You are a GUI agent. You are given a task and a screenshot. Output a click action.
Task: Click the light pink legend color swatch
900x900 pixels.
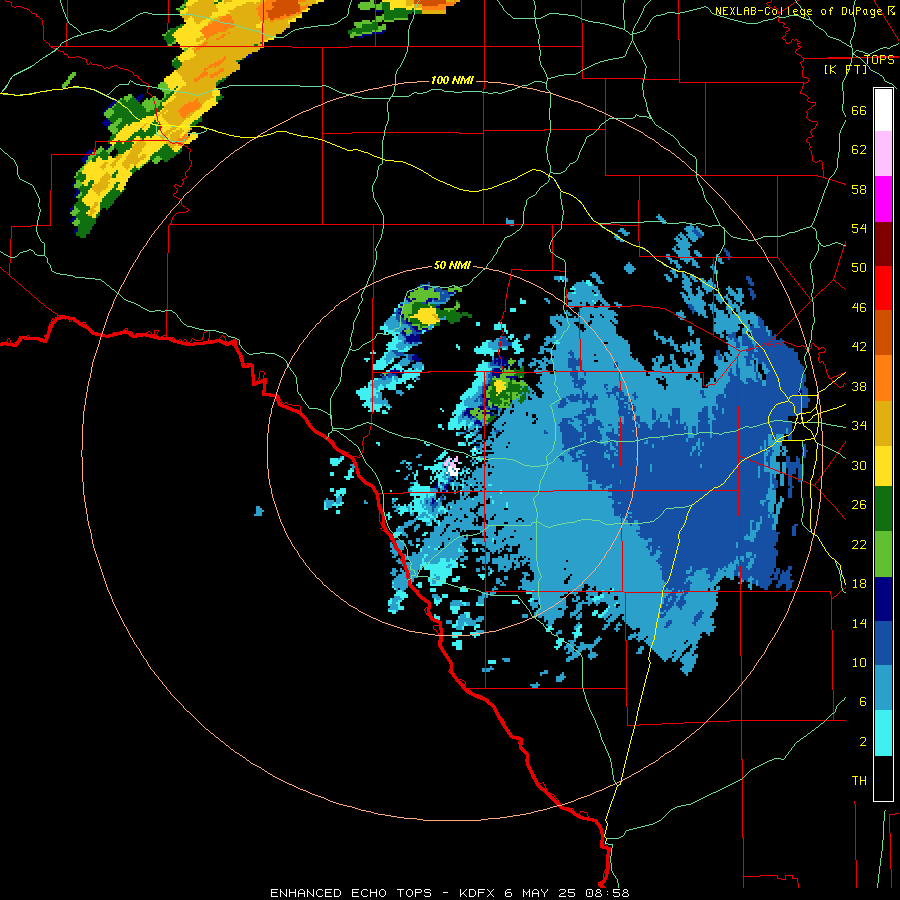[883, 154]
